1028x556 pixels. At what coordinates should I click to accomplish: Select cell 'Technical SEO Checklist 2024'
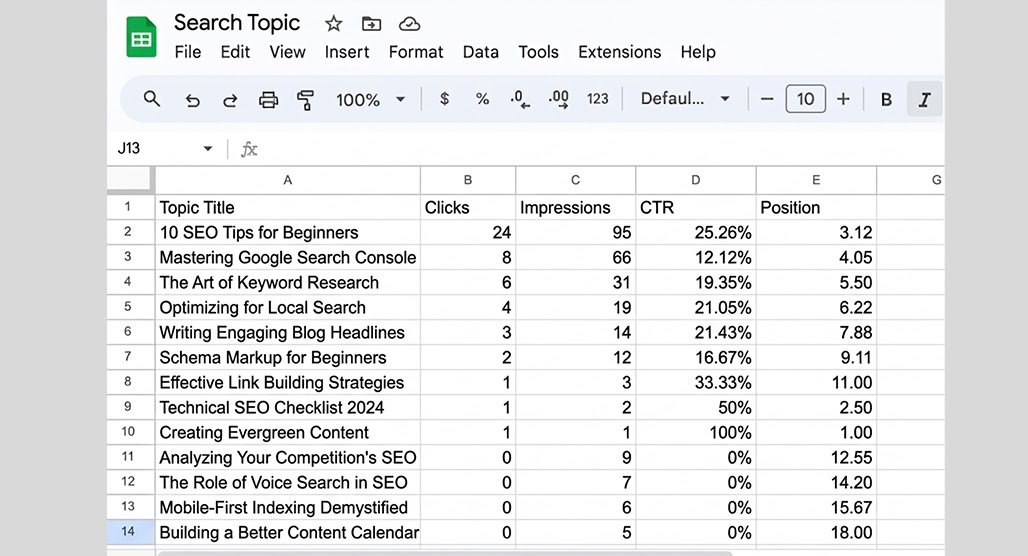tap(288, 407)
